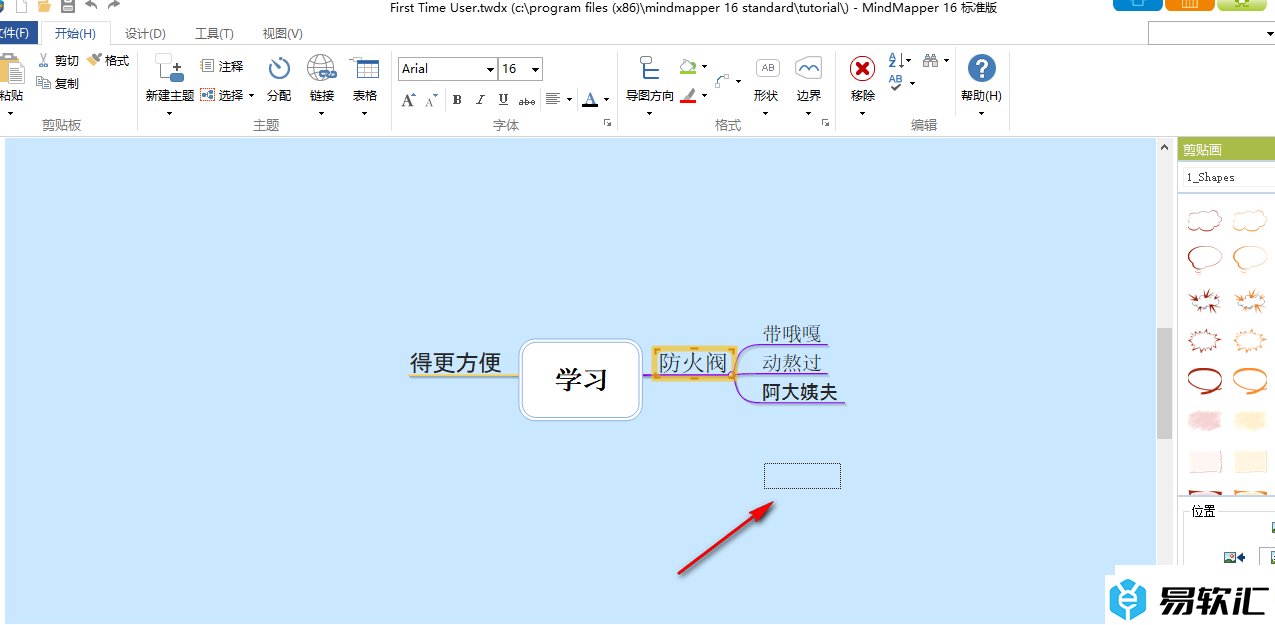This screenshot has height=625, width=1275.
Task: Expand the 表格 table dropdown arrow
Action: [x=364, y=113]
